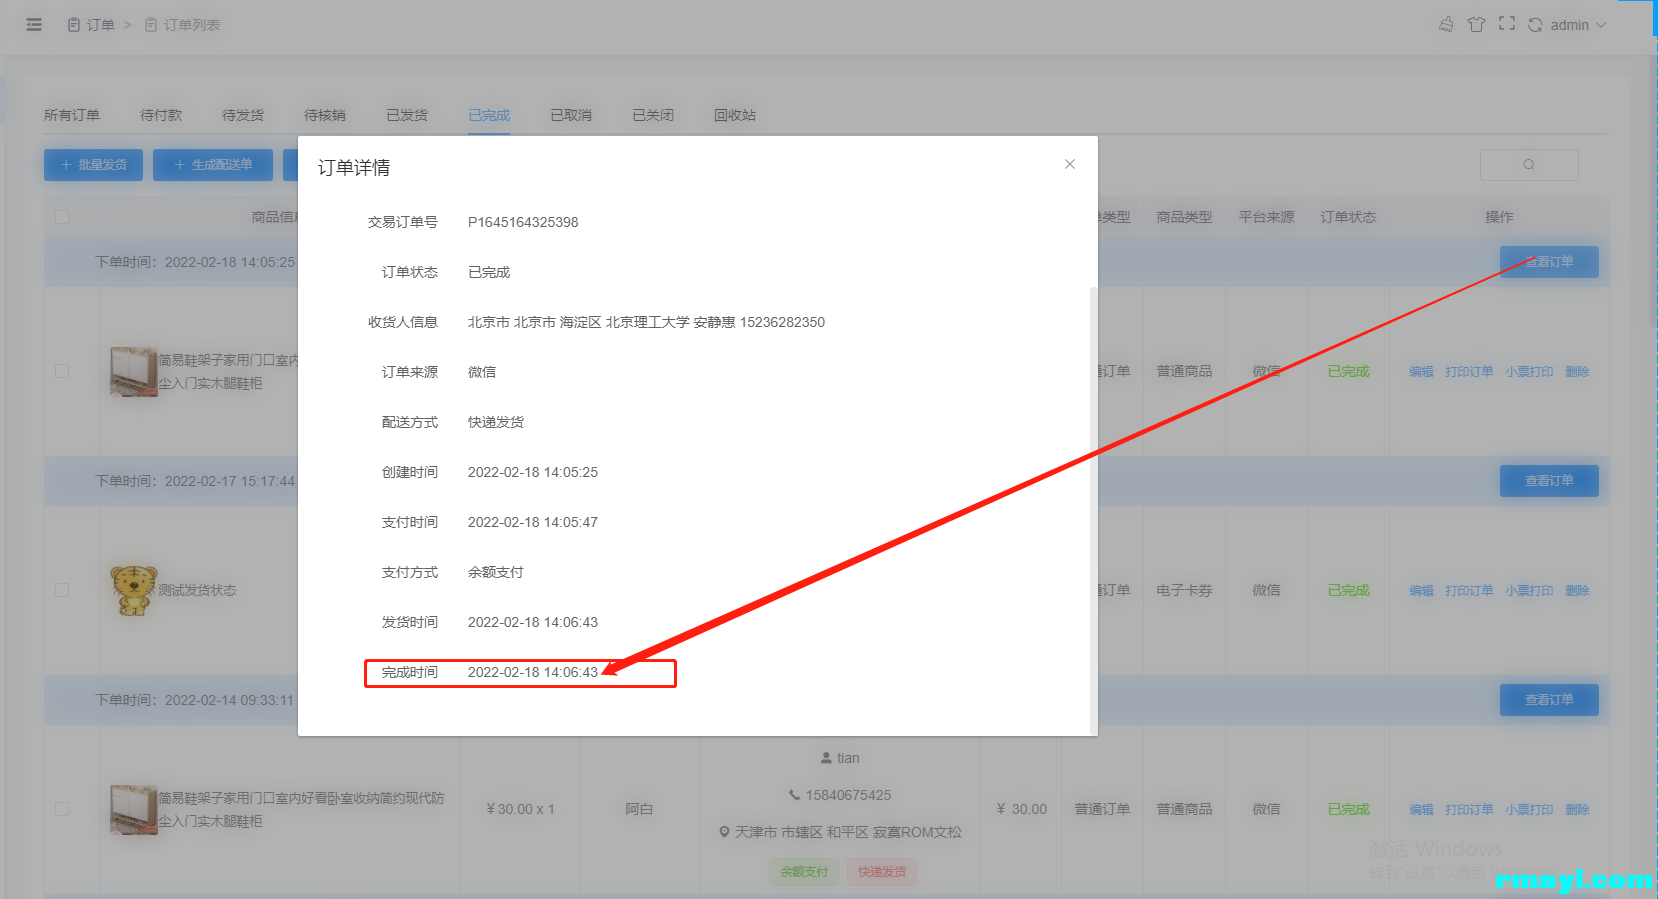Click the 批量发货 button

[93, 165]
